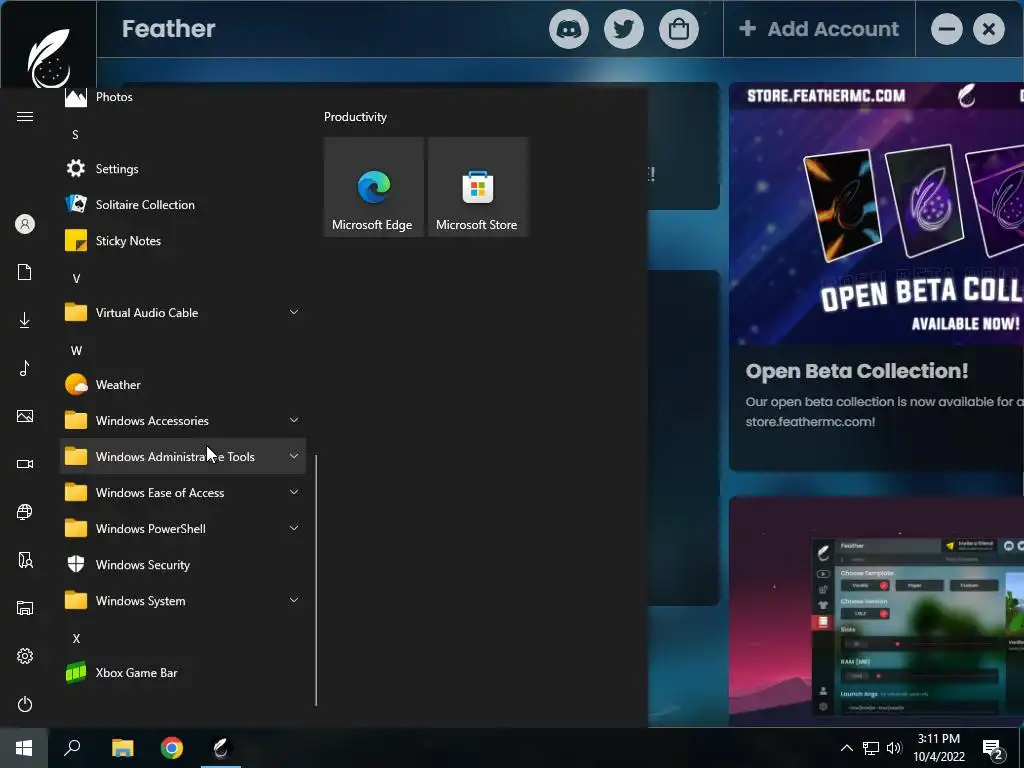The image size is (1024, 768).
Task: Open the Microsoft Store tile
Action: (477, 187)
